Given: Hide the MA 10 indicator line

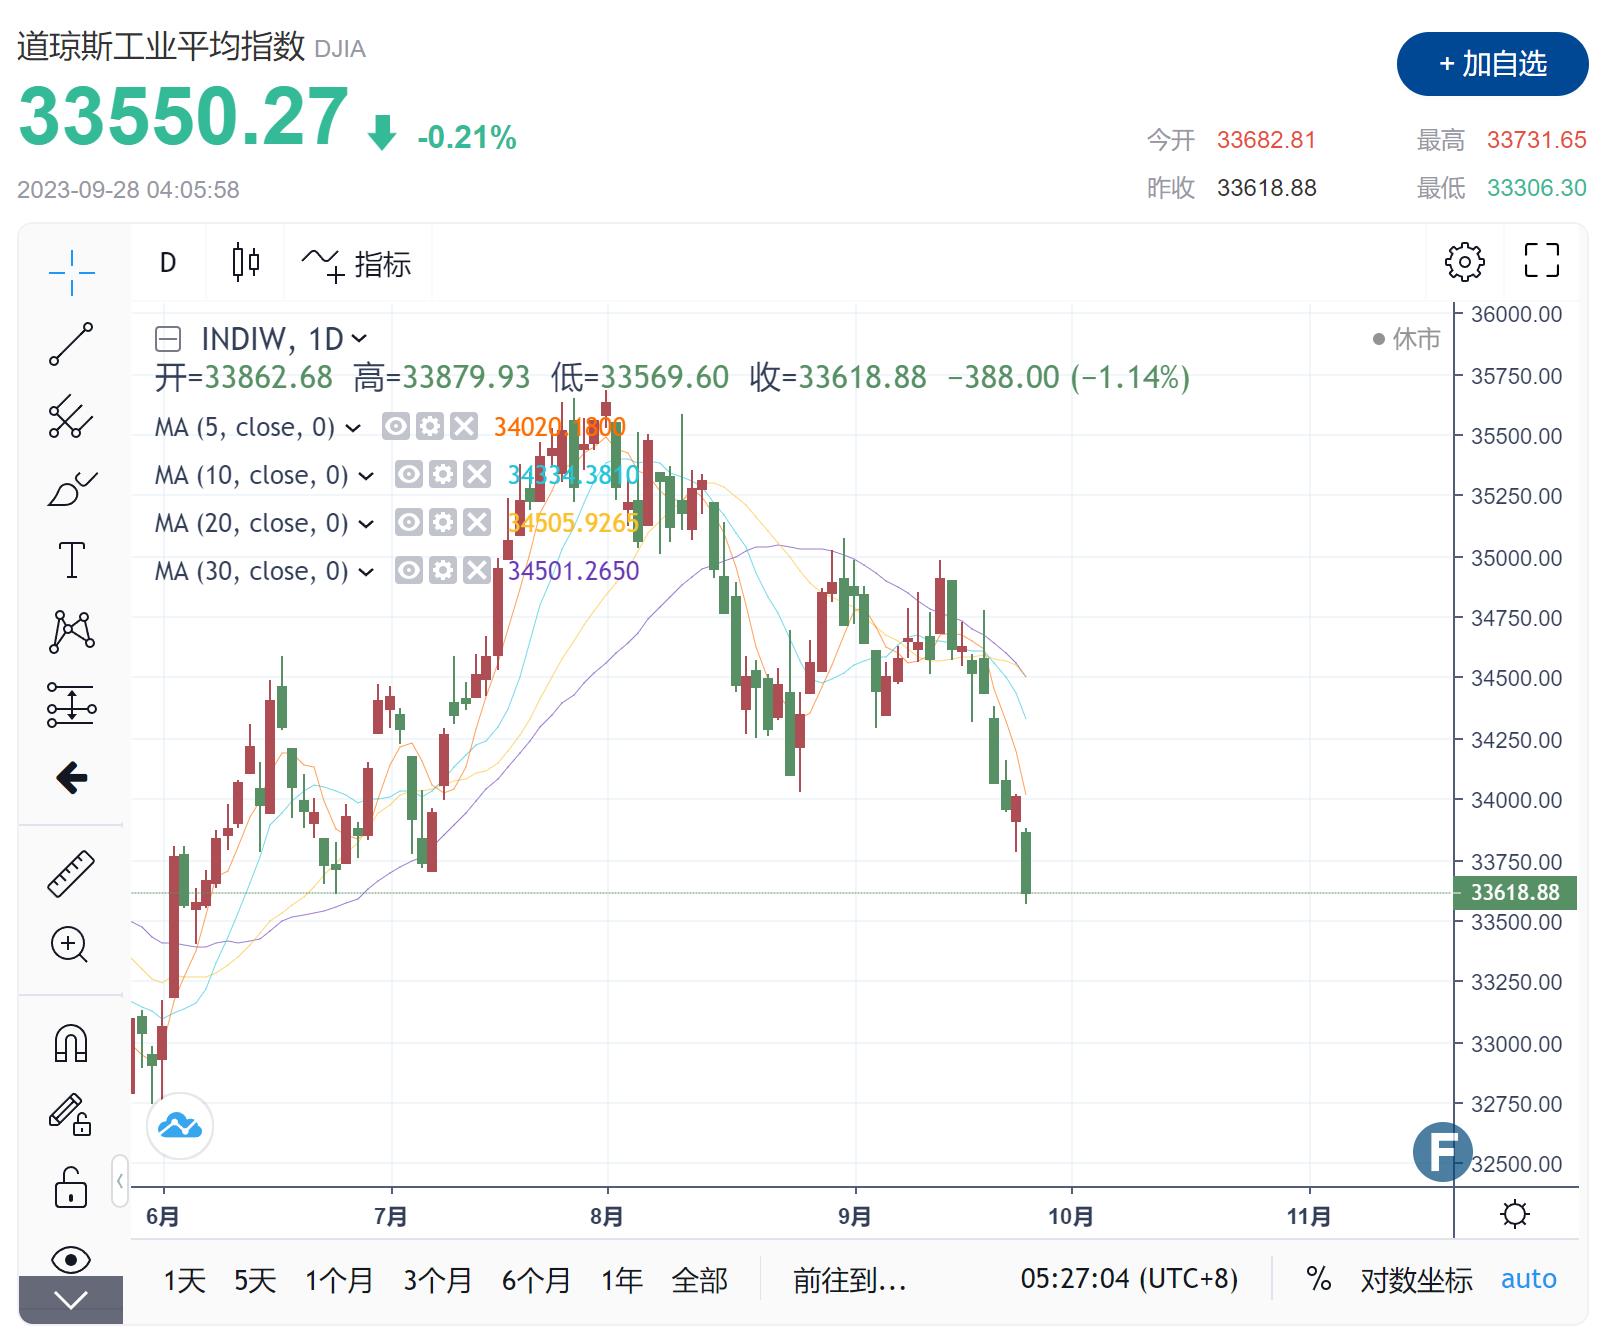Looking at the screenshot, I should pyautogui.click(x=409, y=474).
